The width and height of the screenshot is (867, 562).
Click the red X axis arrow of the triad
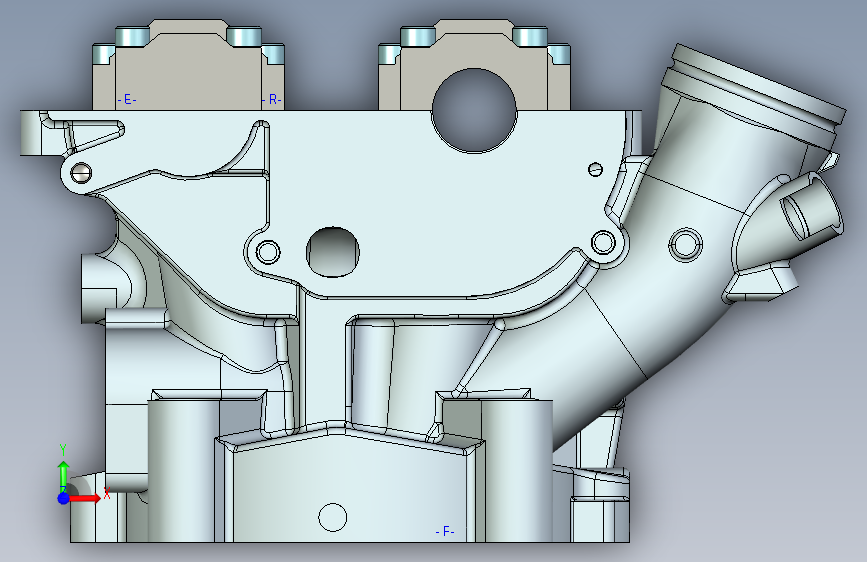[86, 498]
